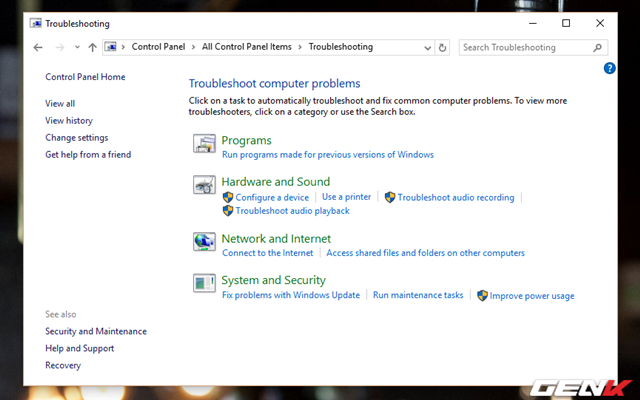Image resolution: width=640 pixels, height=400 pixels.
Task: Open Recovery link under See also
Action: [x=63, y=365]
